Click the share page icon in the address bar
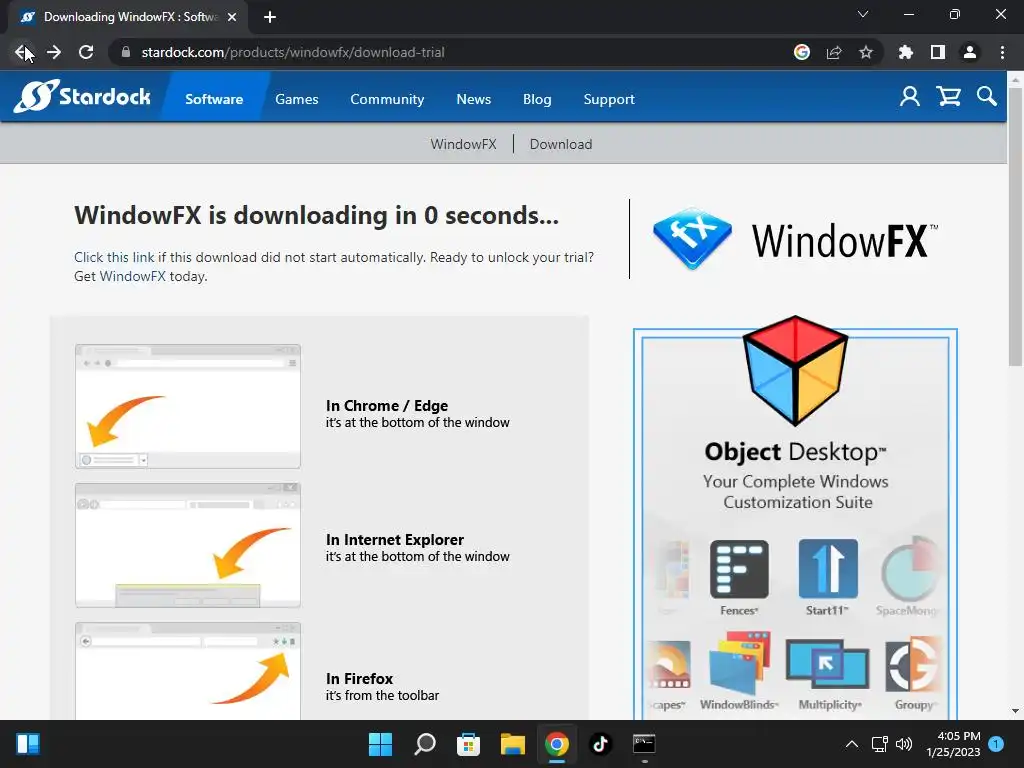 (x=834, y=52)
